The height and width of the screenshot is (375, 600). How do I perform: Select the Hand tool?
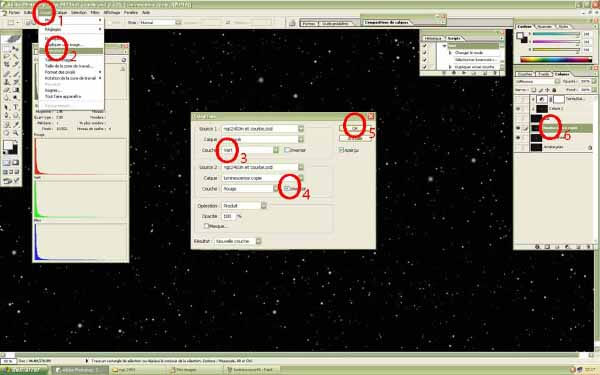7,133
